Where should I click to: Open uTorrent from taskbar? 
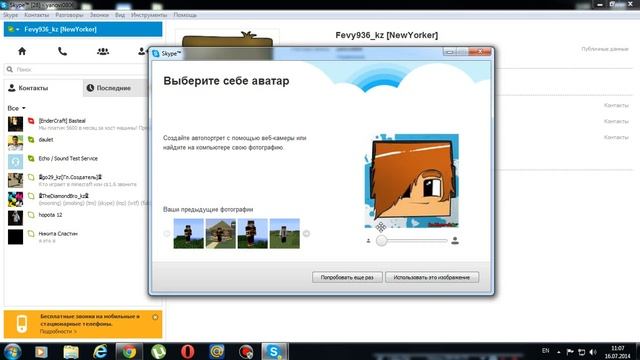pyautogui.click(x=158, y=351)
